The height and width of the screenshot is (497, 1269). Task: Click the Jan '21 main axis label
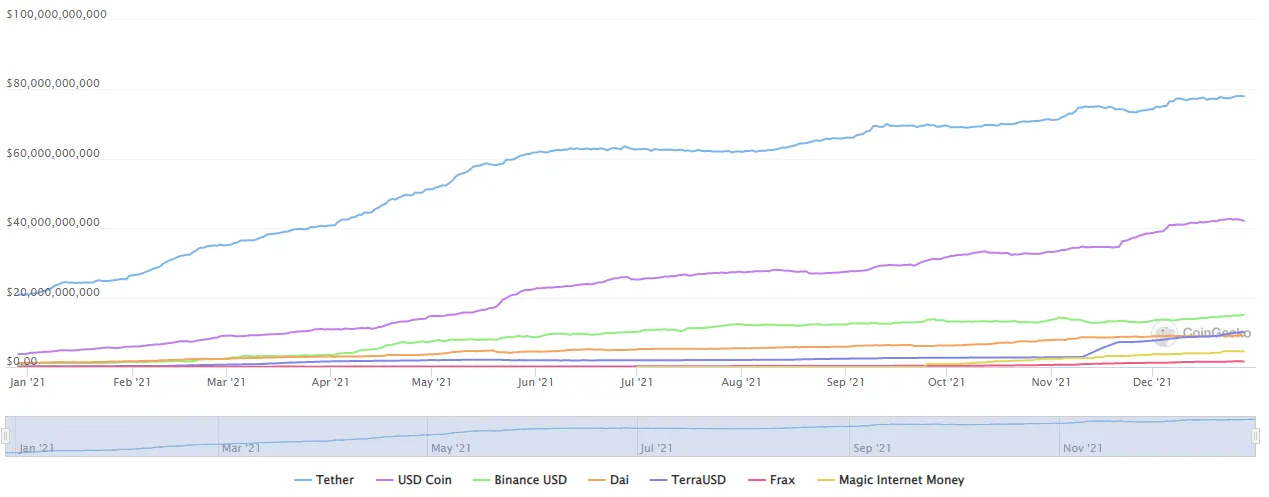pos(26,381)
